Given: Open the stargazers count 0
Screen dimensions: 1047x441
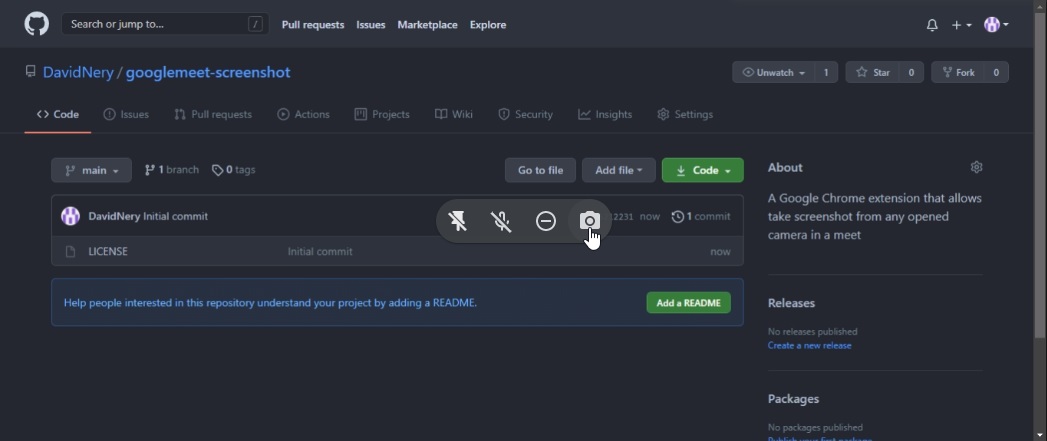Looking at the screenshot, I should [911, 72].
